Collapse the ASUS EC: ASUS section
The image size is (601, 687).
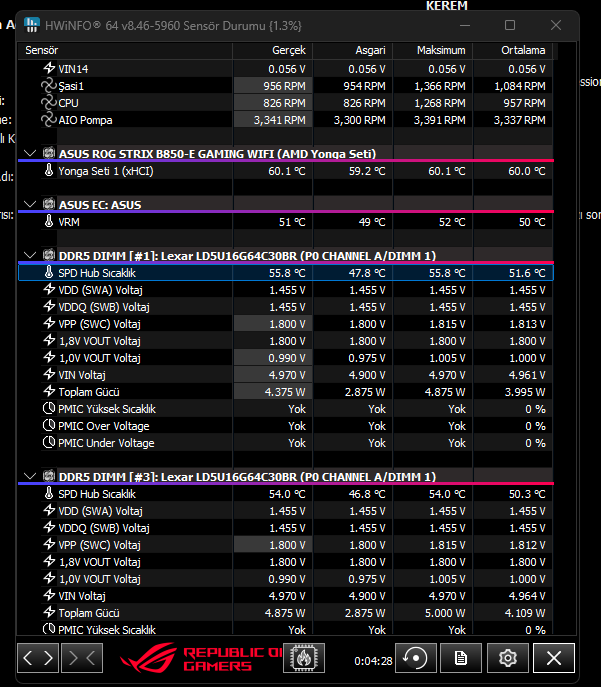[x=30, y=204]
